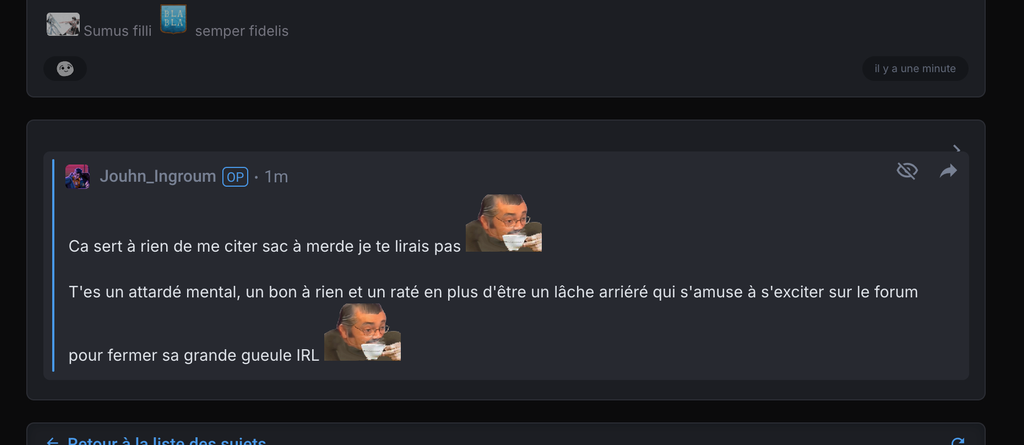Open the emoji reaction picker
Viewport: 1024px width, 445px height.
[65, 69]
